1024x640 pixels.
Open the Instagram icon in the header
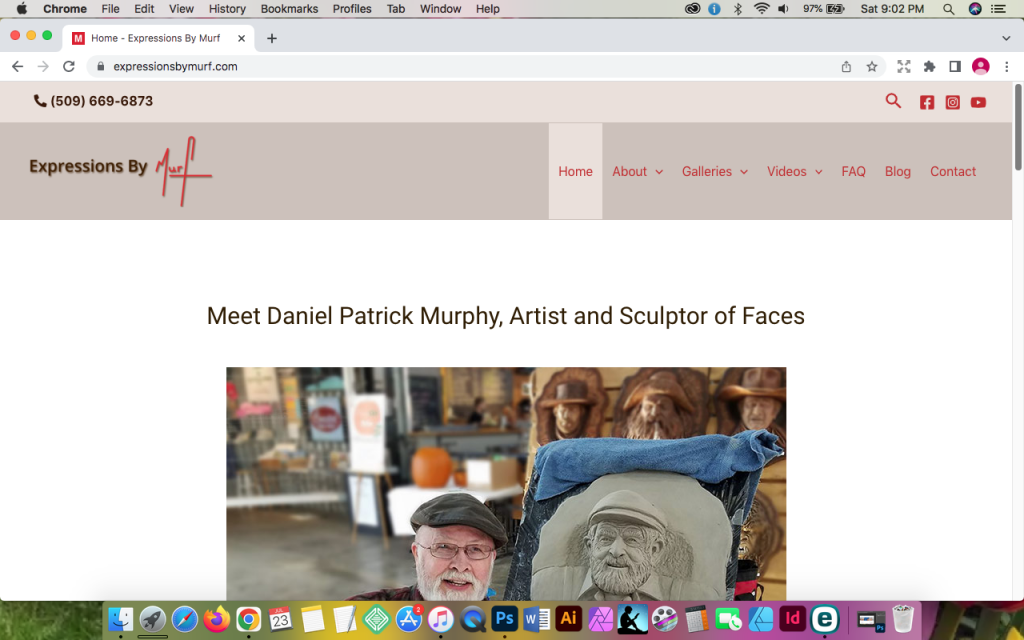pos(952,101)
